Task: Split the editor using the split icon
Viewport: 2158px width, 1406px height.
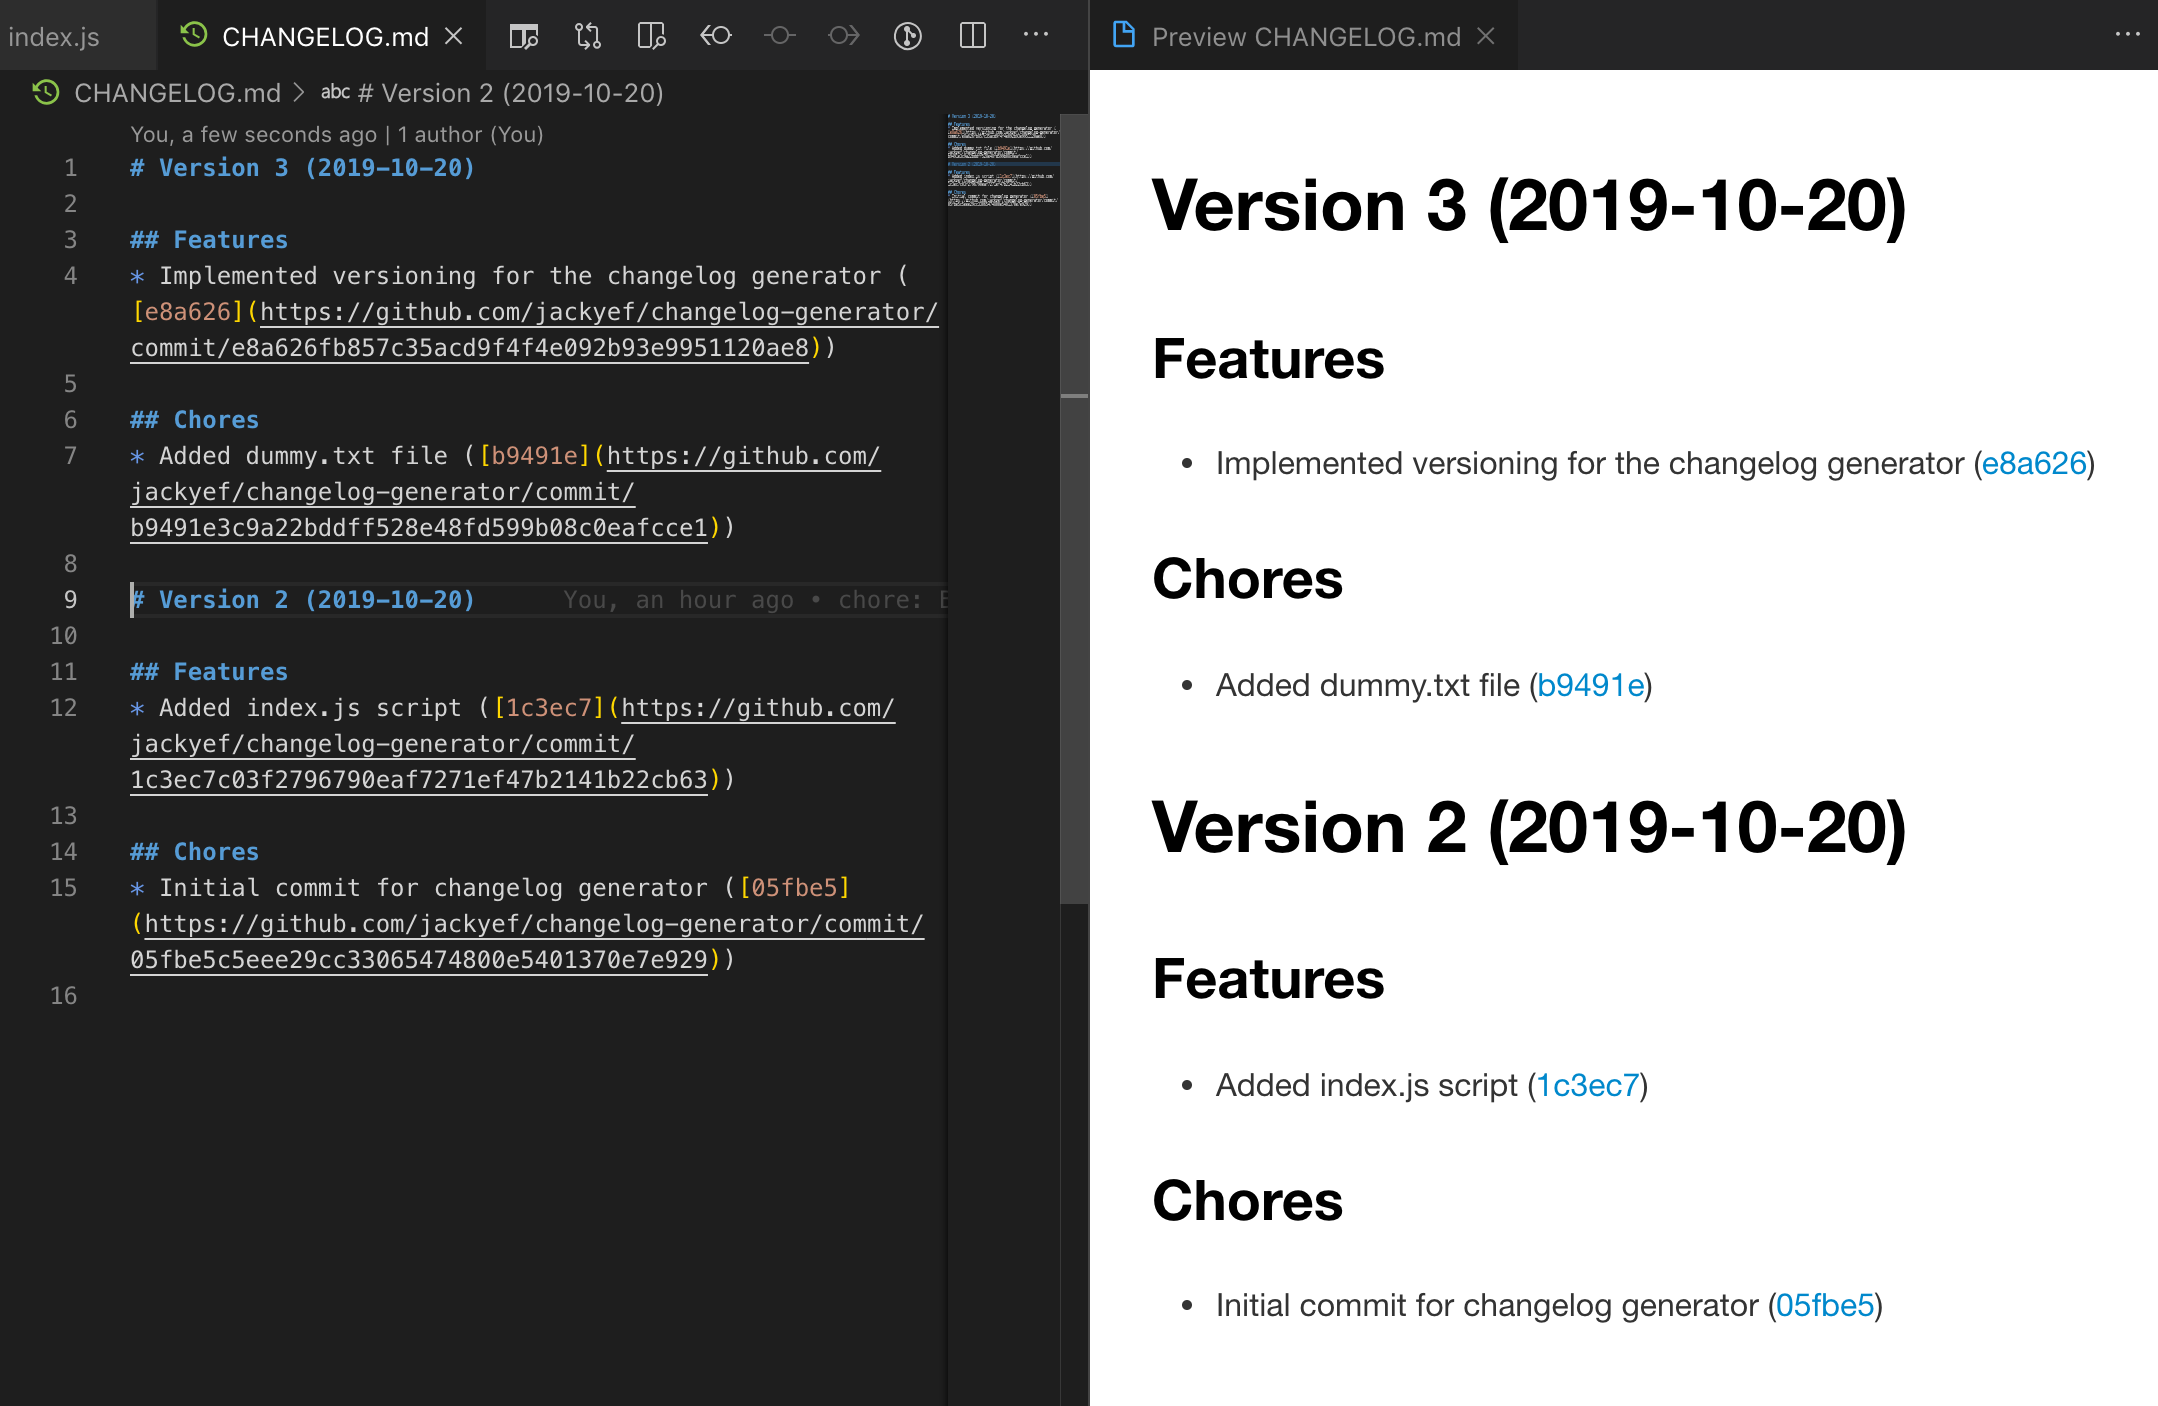Action: 972,35
